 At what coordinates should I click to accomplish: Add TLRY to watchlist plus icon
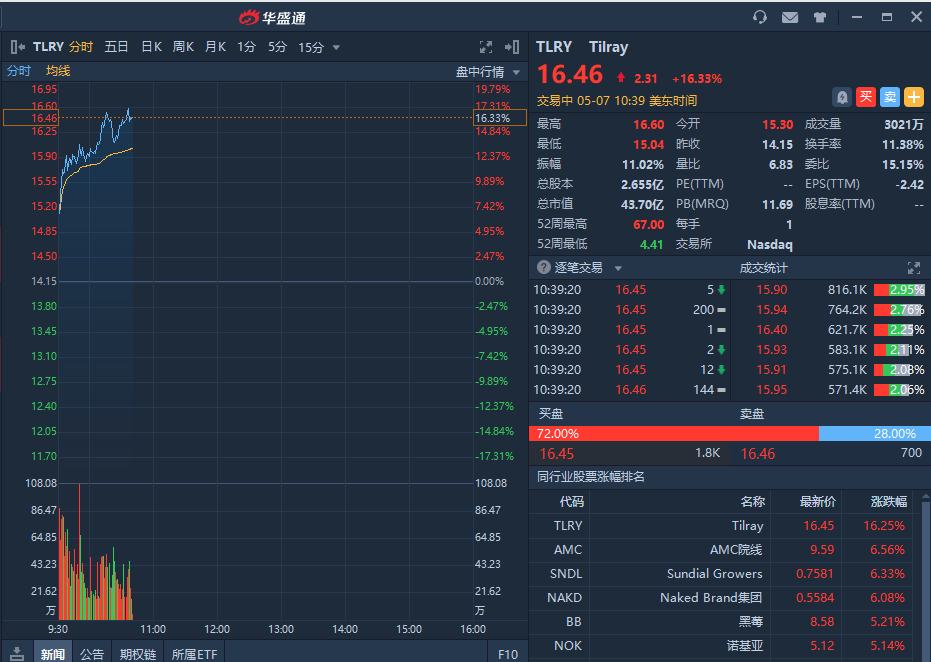(x=914, y=97)
